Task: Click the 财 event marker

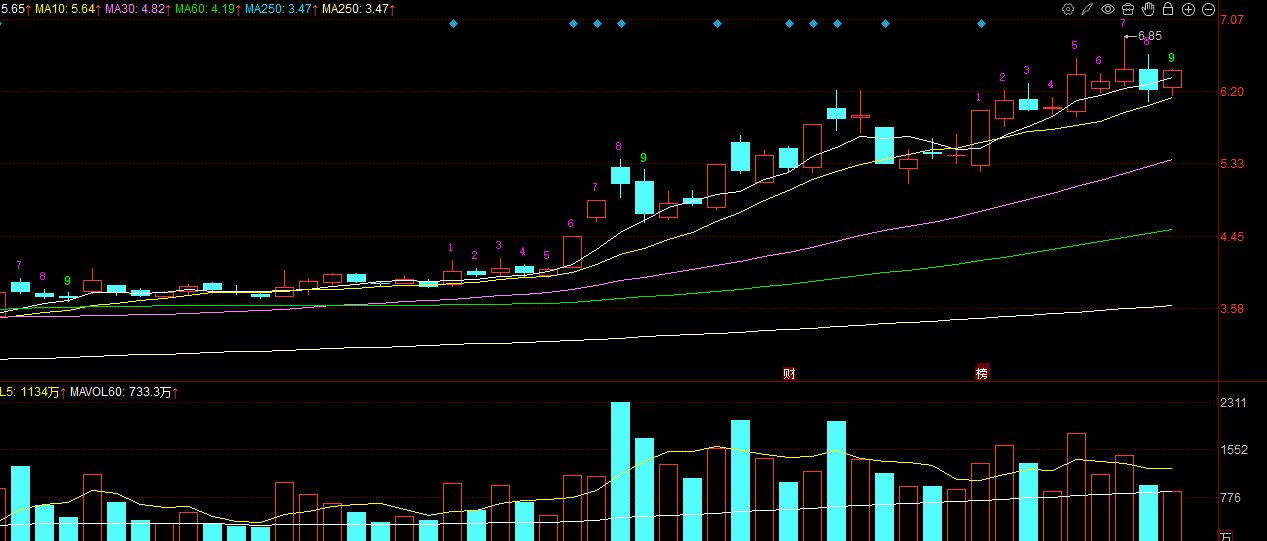Action: 789,374
